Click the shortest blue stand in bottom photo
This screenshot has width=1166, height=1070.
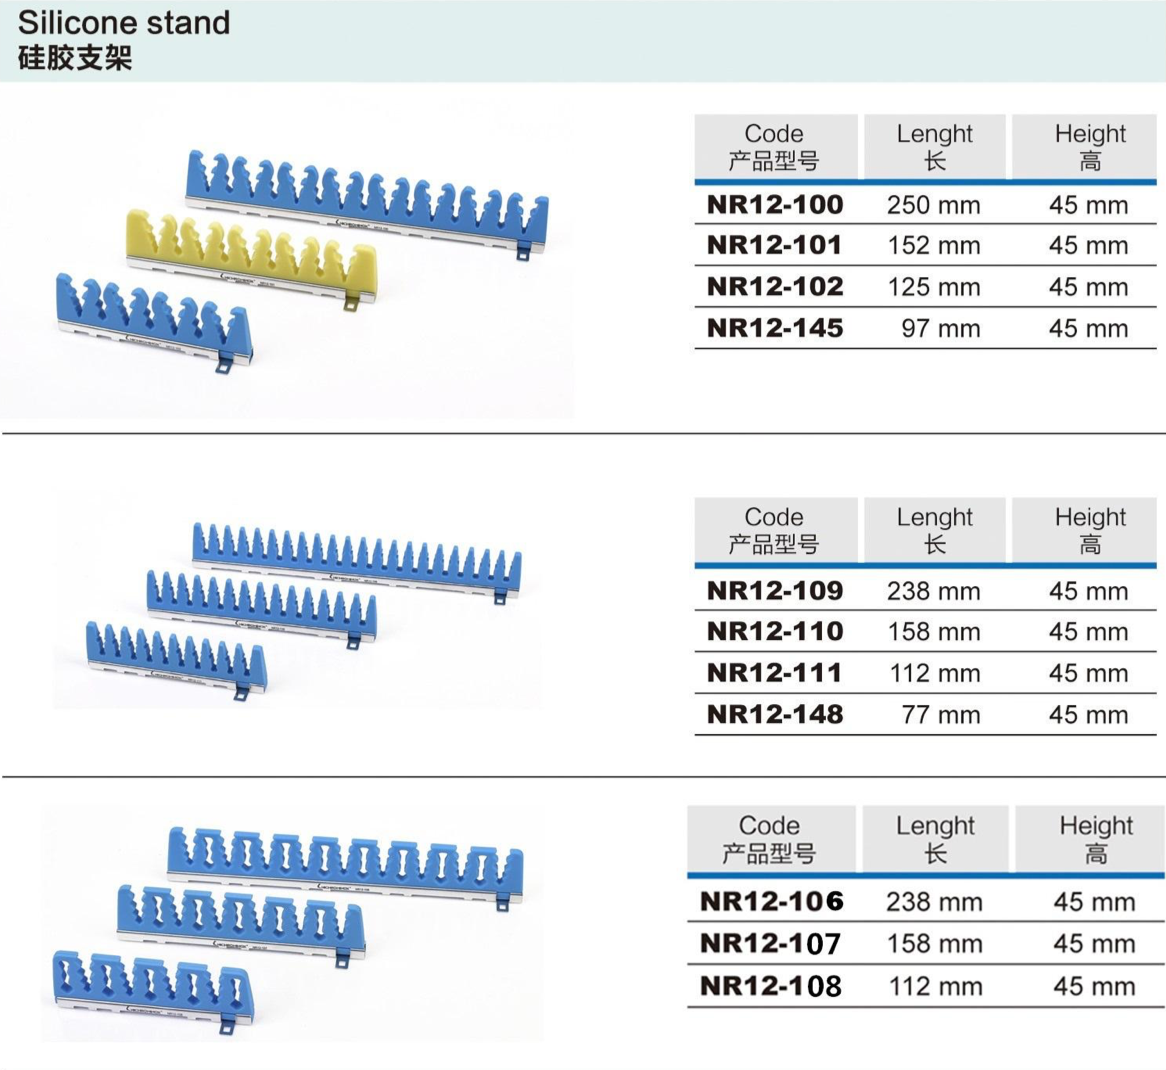(151, 983)
